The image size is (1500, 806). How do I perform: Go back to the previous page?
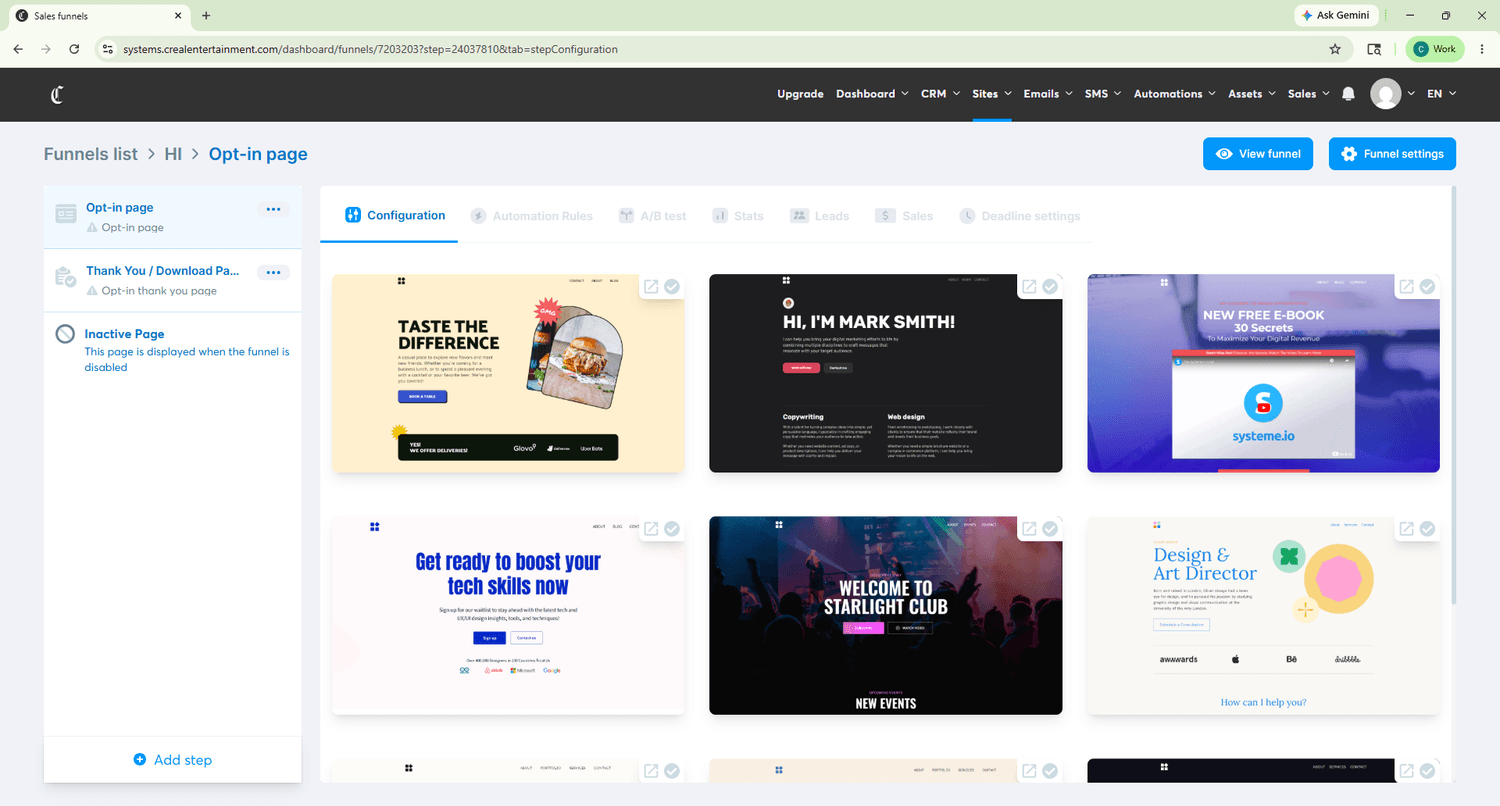tap(18, 49)
